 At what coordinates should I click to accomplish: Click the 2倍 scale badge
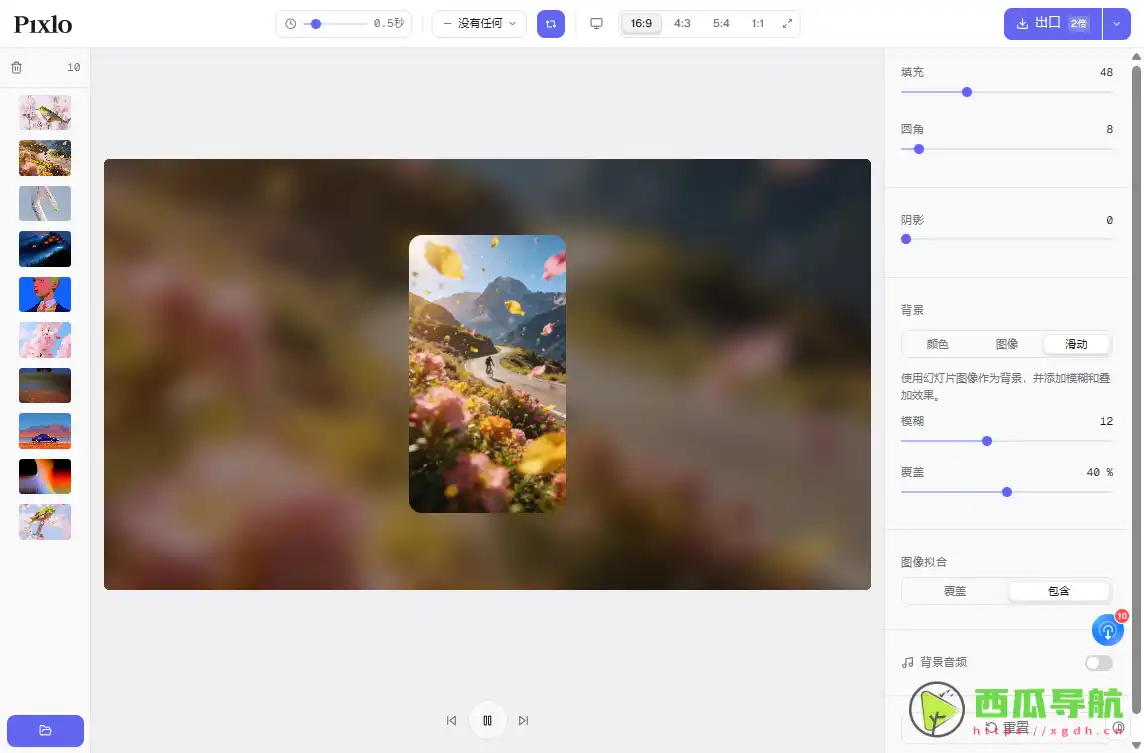[1078, 24]
